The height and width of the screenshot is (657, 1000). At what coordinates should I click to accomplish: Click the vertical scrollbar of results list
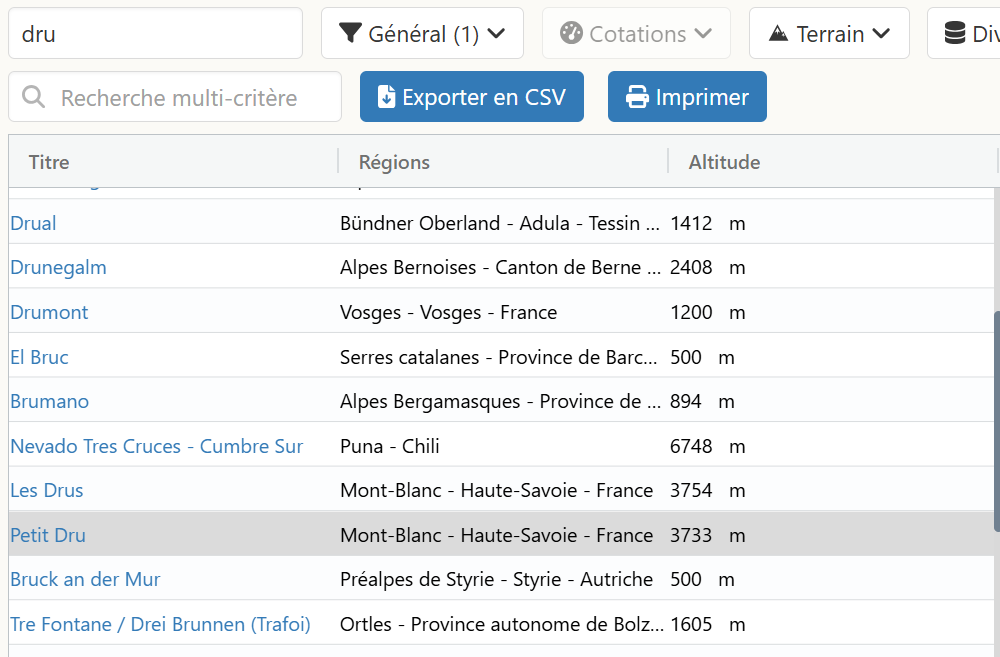(997, 421)
